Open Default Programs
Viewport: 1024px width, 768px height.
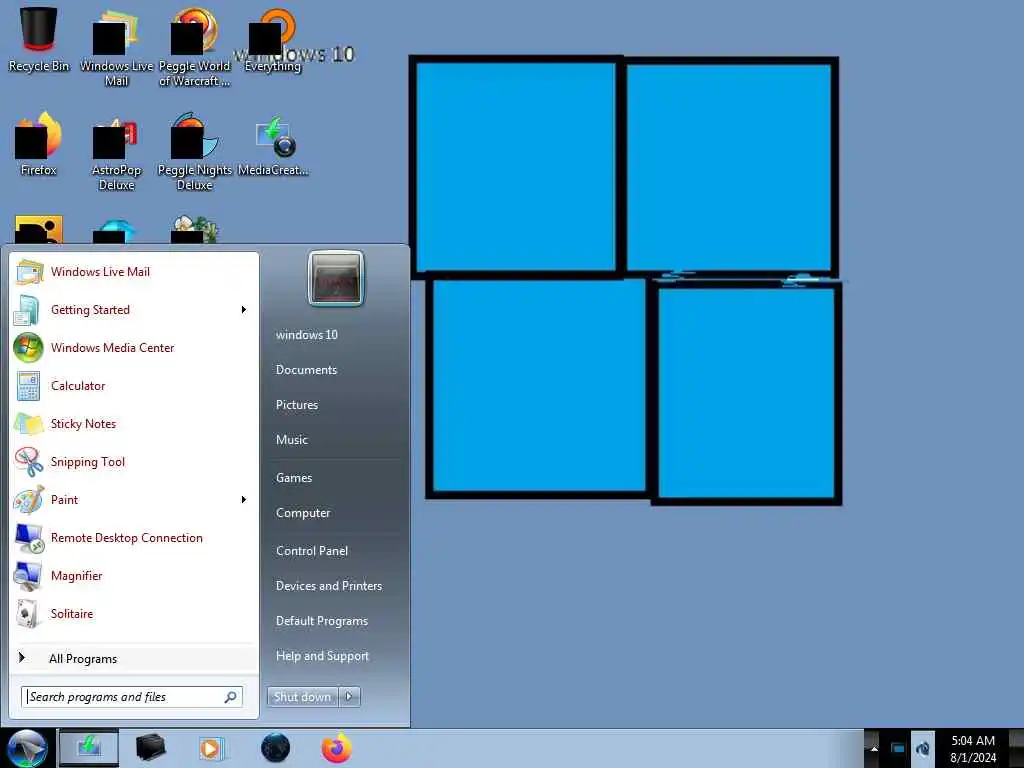[322, 621]
